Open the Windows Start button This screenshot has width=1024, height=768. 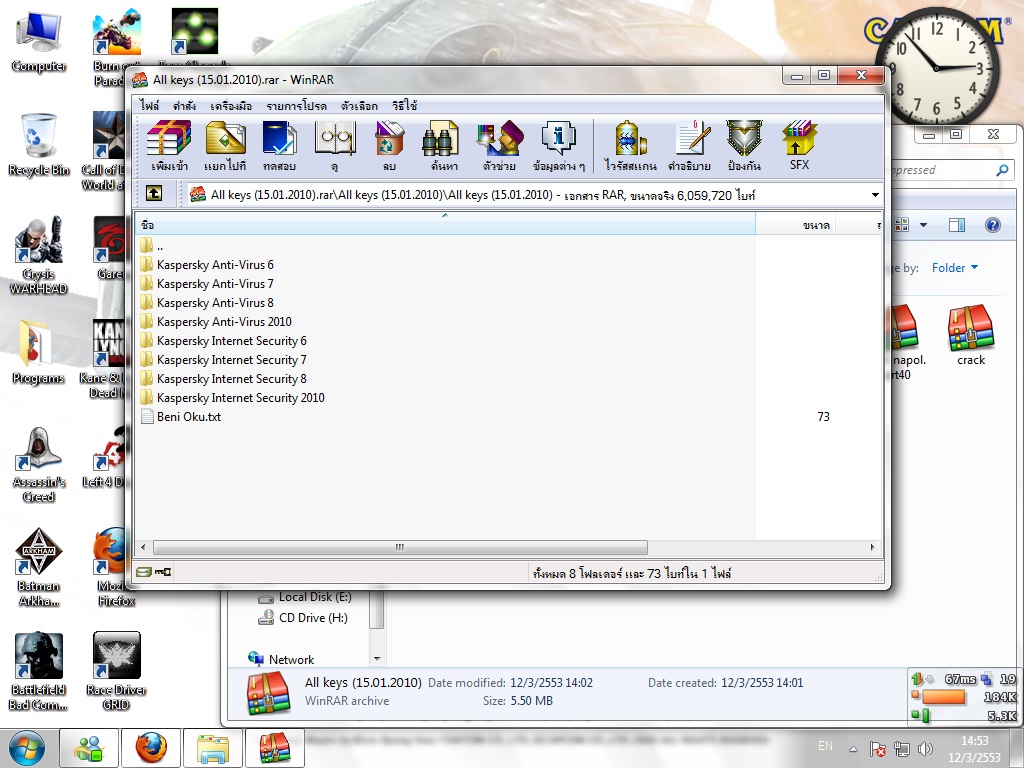point(26,748)
